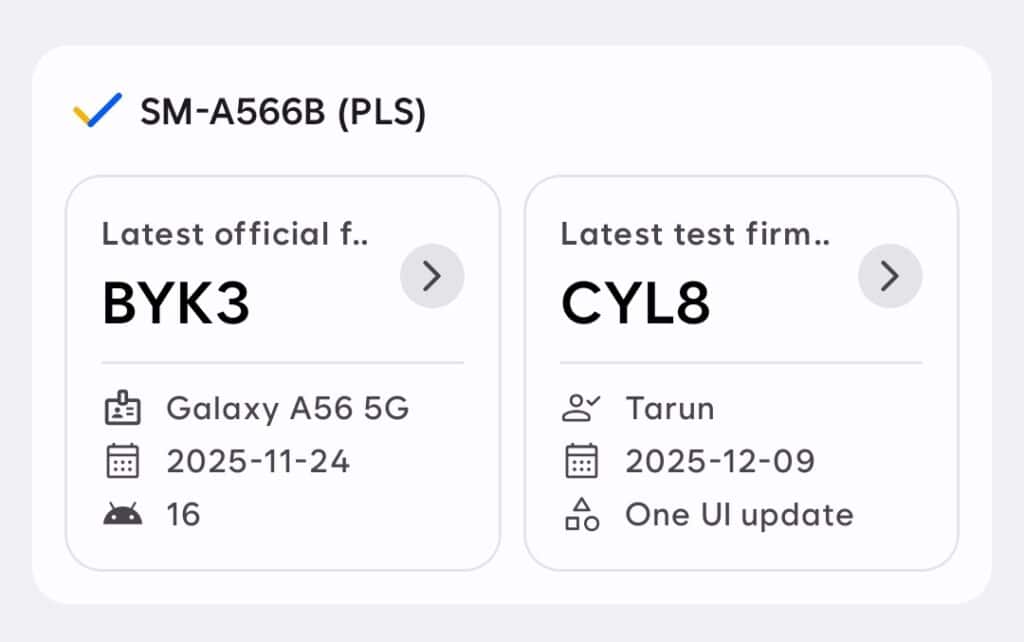Click the hierarchy icon beside One UI update
The width and height of the screenshot is (1024, 642).
(580, 515)
